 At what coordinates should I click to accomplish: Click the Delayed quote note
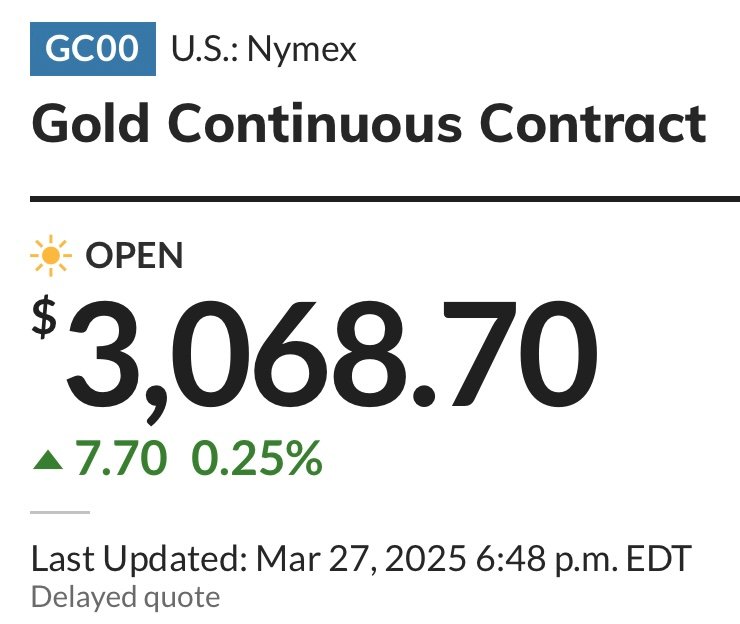tap(126, 597)
